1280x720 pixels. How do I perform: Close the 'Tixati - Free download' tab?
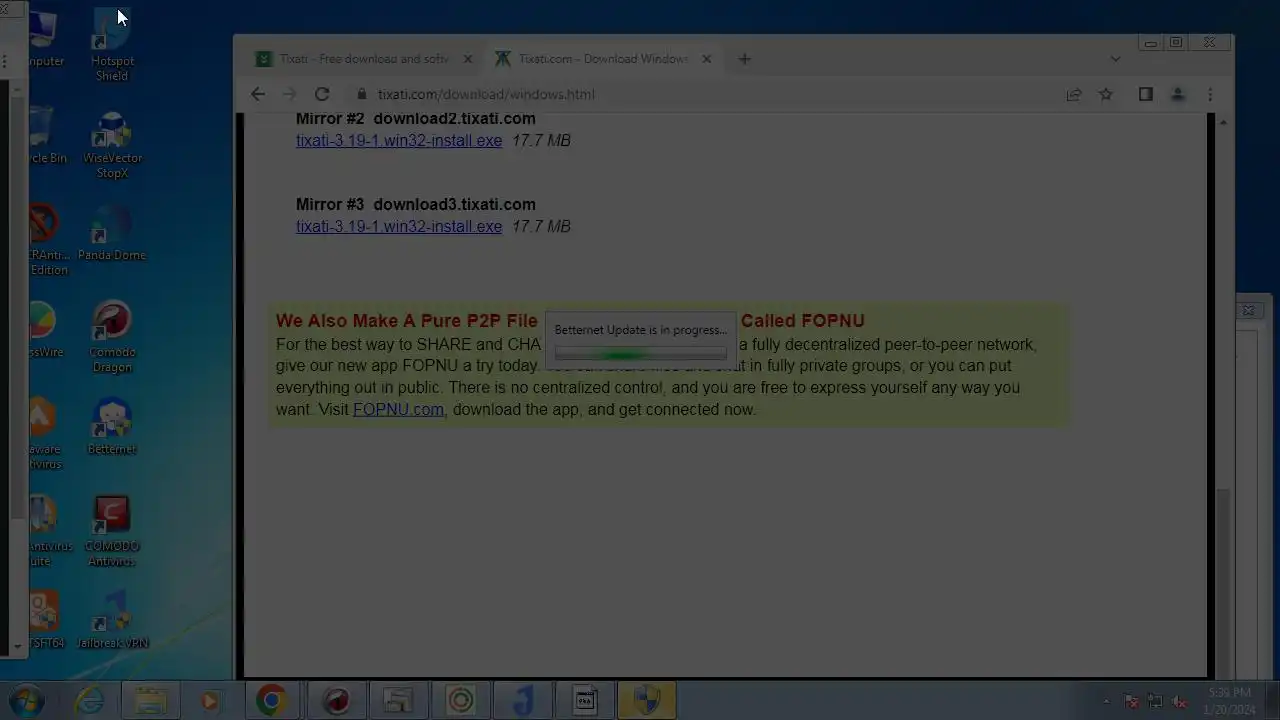coord(467,59)
